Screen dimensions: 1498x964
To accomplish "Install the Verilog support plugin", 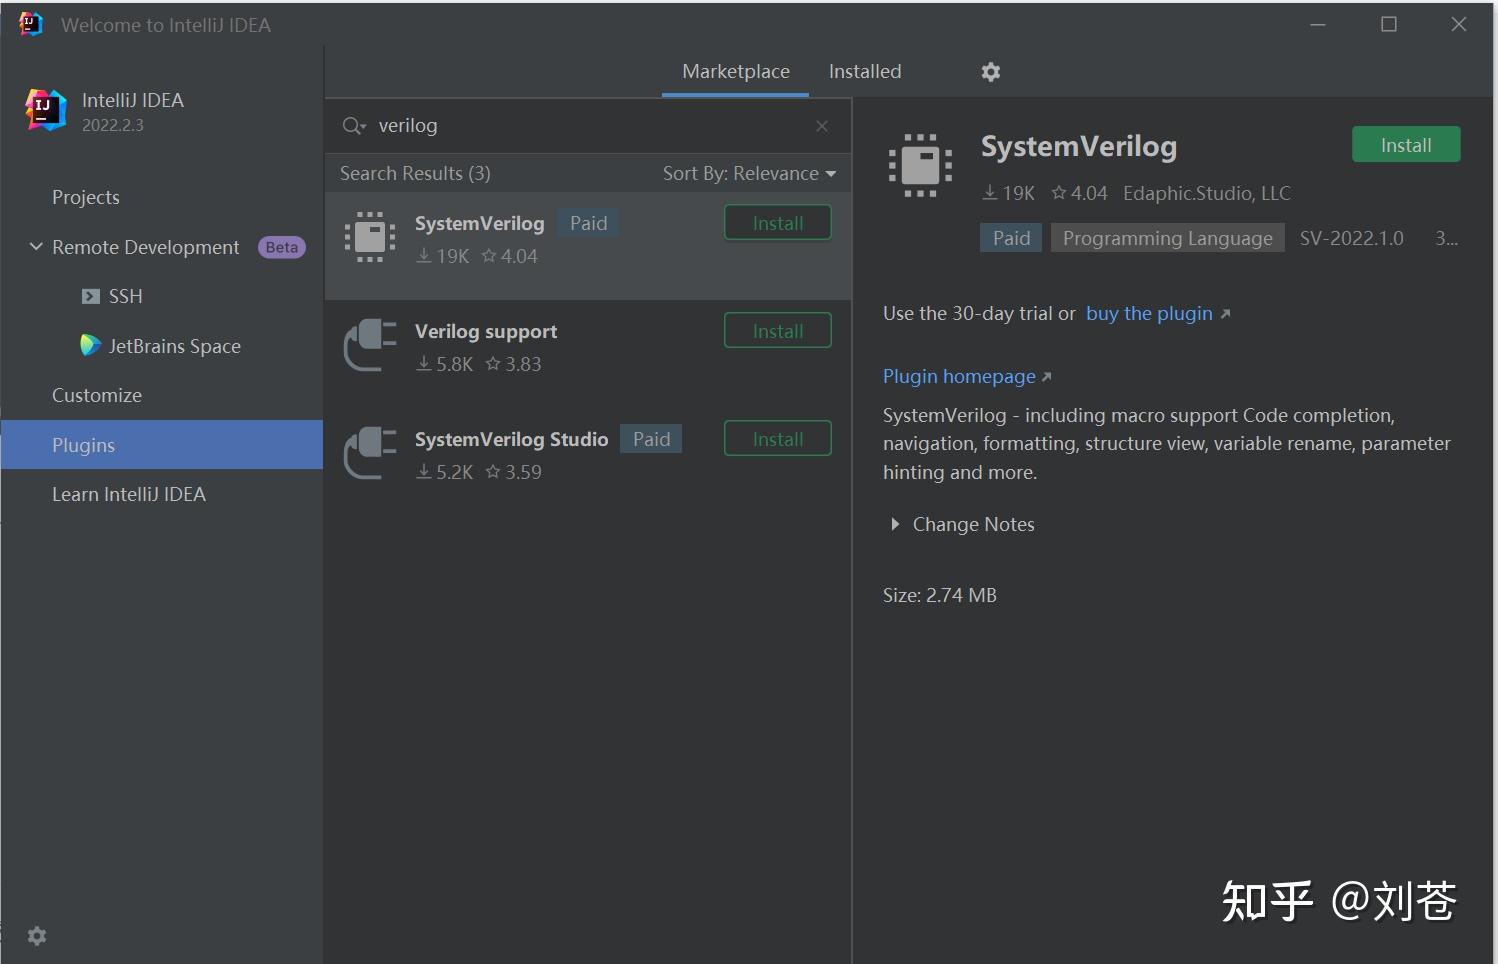I will tap(778, 331).
